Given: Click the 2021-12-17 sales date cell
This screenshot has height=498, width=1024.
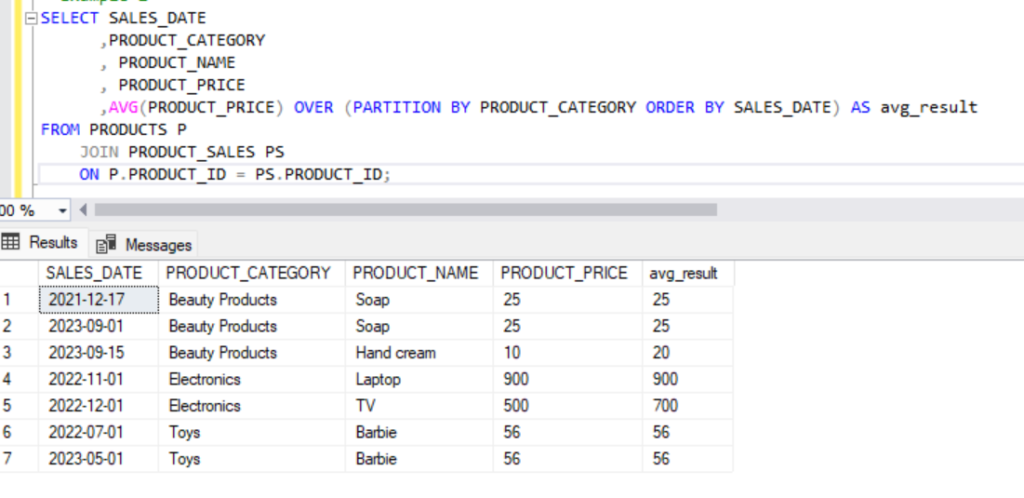Looking at the screenshot, I should pyautogui.click(x=97, y=299).
